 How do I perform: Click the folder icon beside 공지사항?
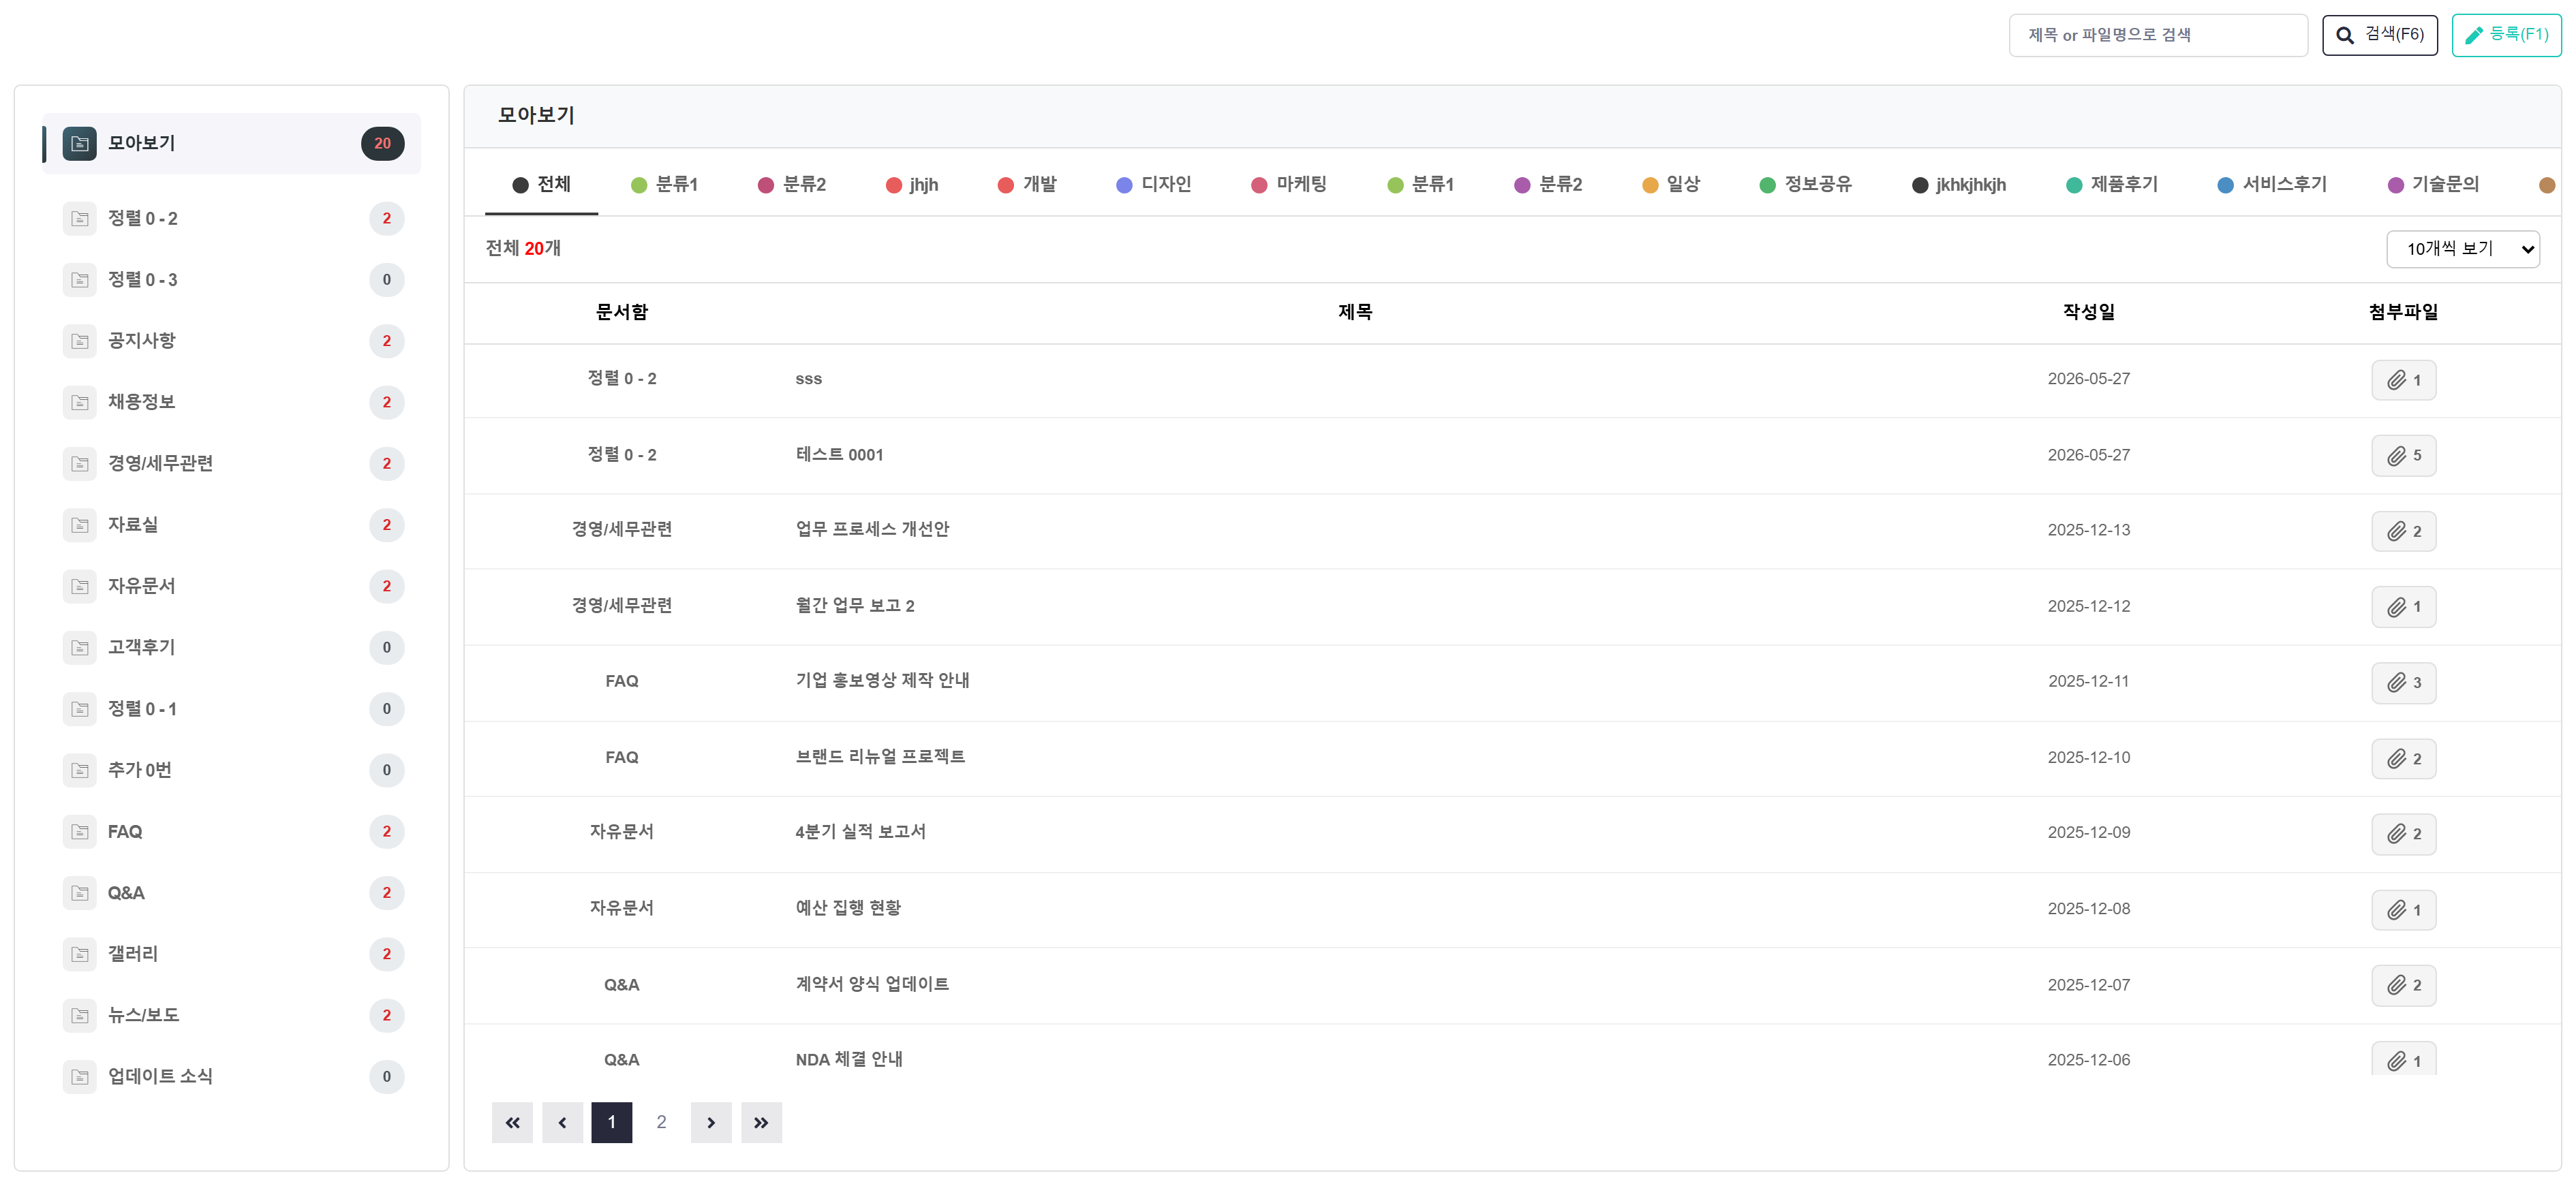click(80, 341)
